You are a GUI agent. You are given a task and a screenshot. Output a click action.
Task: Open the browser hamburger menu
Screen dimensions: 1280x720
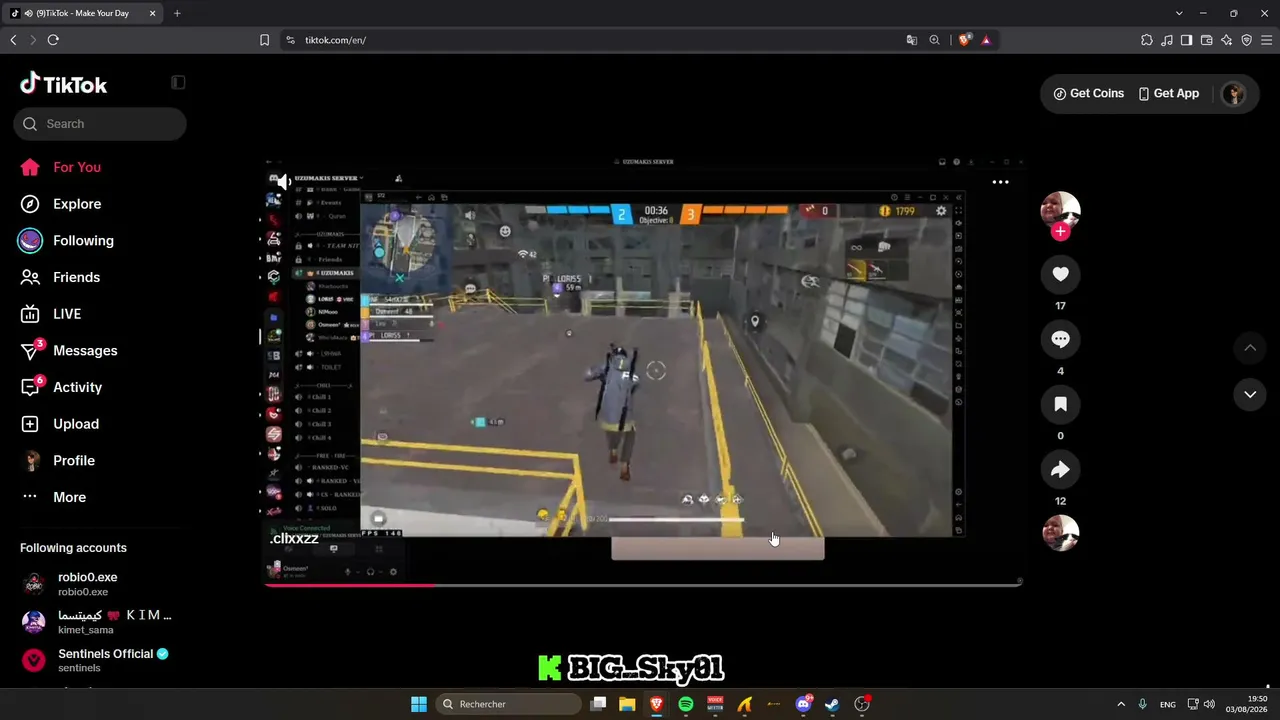(x=1266, y=40)
